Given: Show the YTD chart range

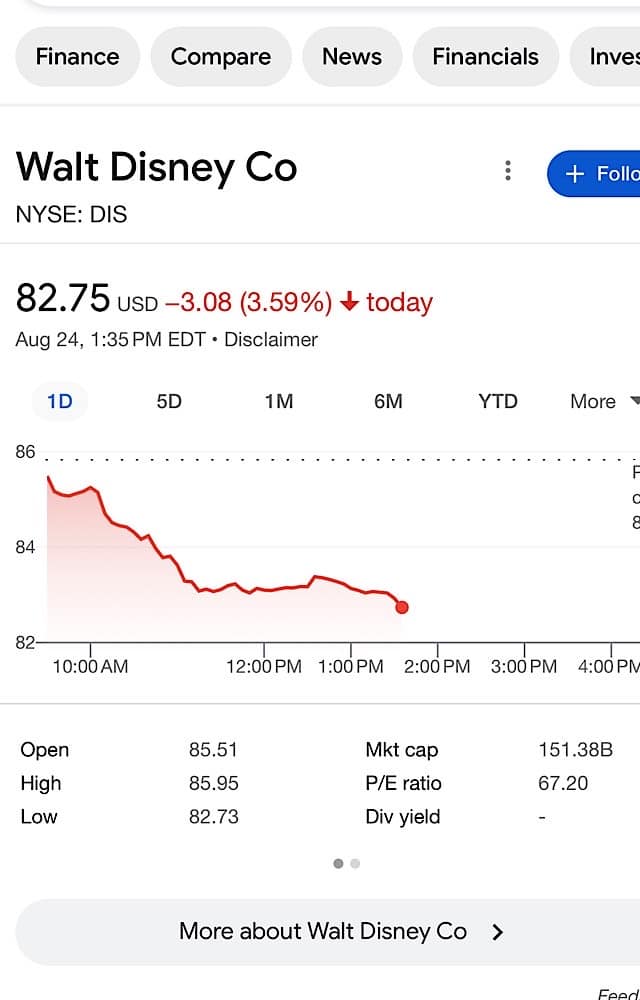Looking at the screenshot, I should point(498,402).
